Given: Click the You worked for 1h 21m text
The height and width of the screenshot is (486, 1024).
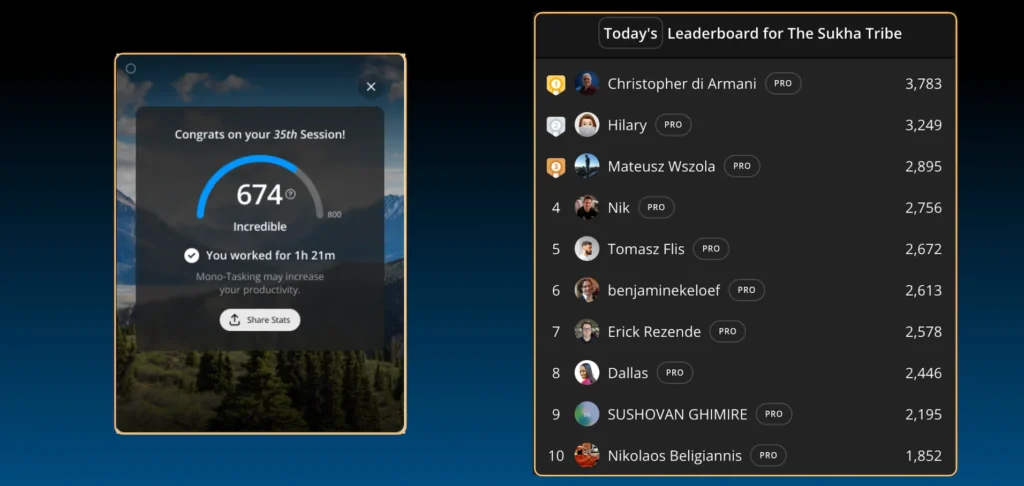Looking at the screenshot, I should click(x=270, y=255).
